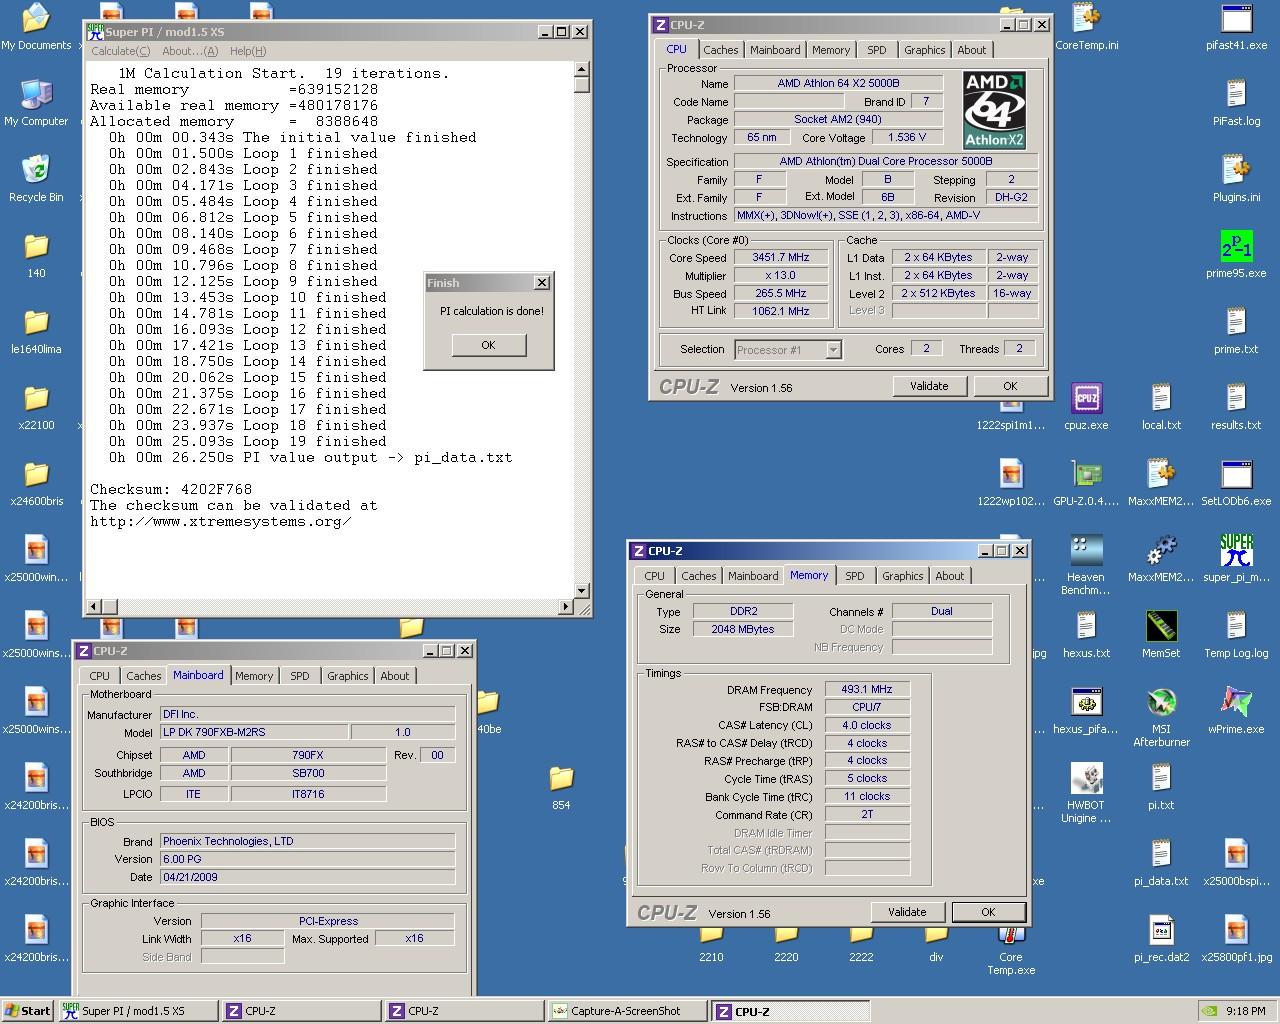Open Calculate menu in Super PI
This screenshot has width=1280, height=1024.
[120, 51]
